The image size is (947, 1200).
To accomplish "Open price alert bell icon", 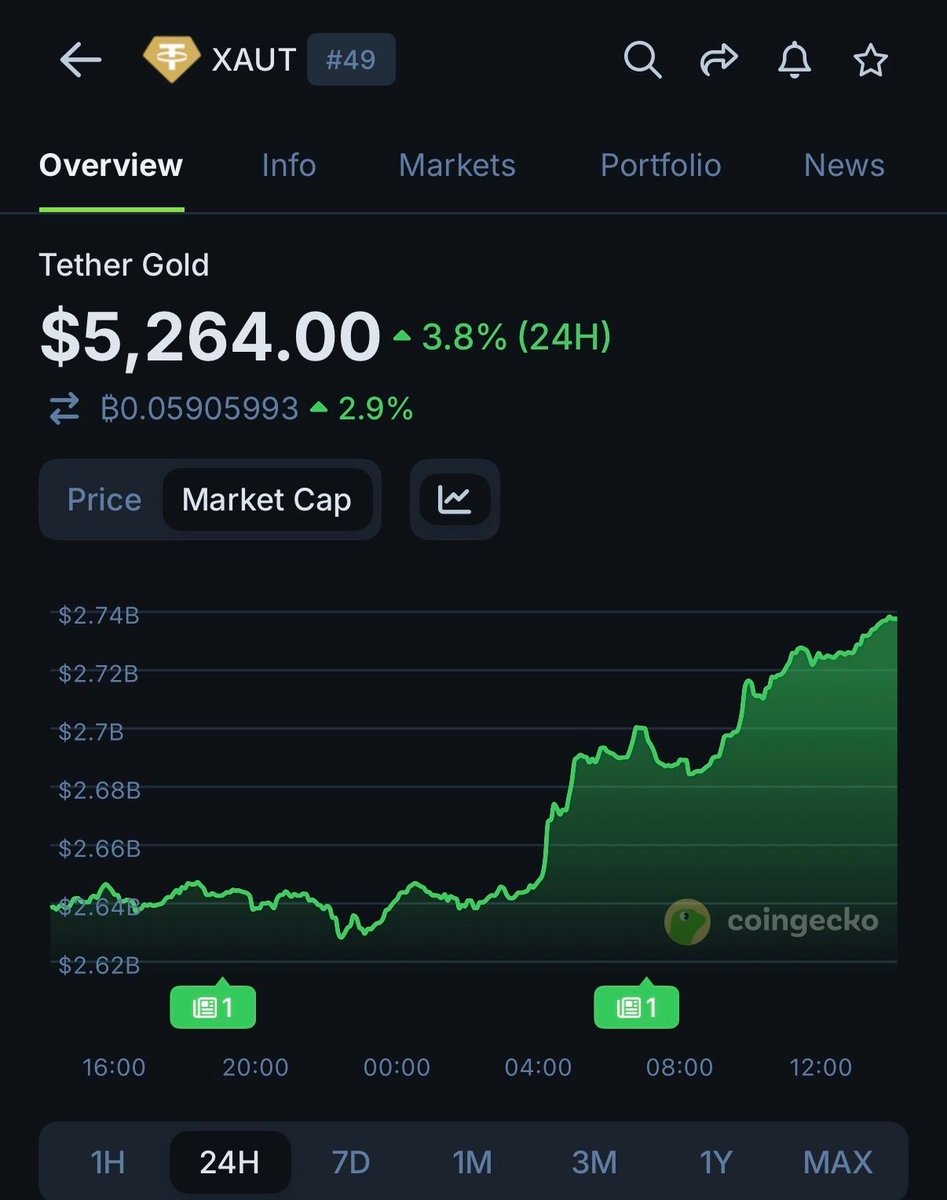I will coord(794,61).
